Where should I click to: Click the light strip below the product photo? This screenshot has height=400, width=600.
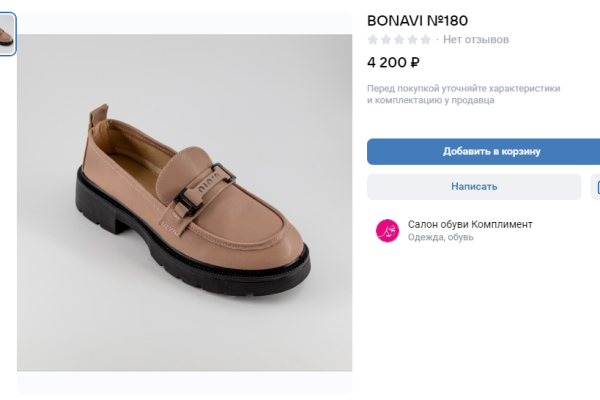tap(184, 384)
